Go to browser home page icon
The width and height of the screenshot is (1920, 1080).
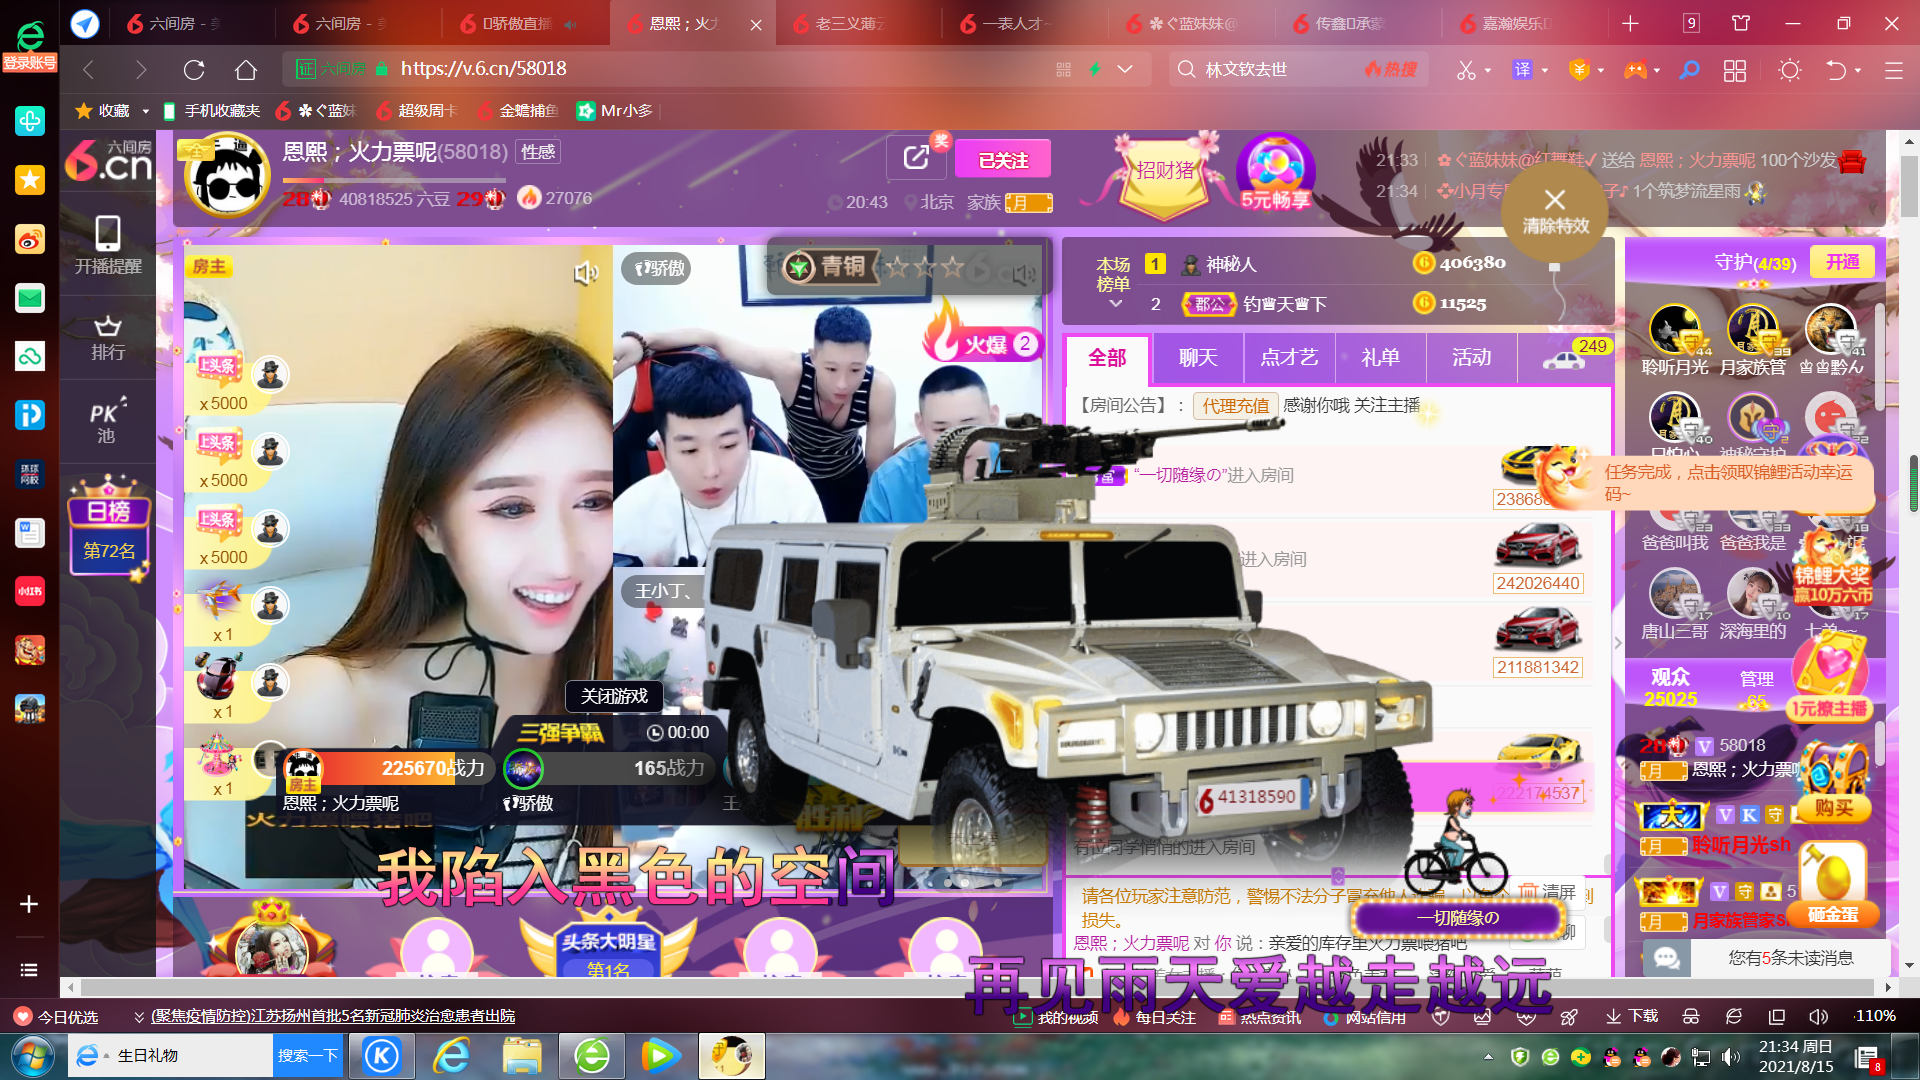click(246, 70)
